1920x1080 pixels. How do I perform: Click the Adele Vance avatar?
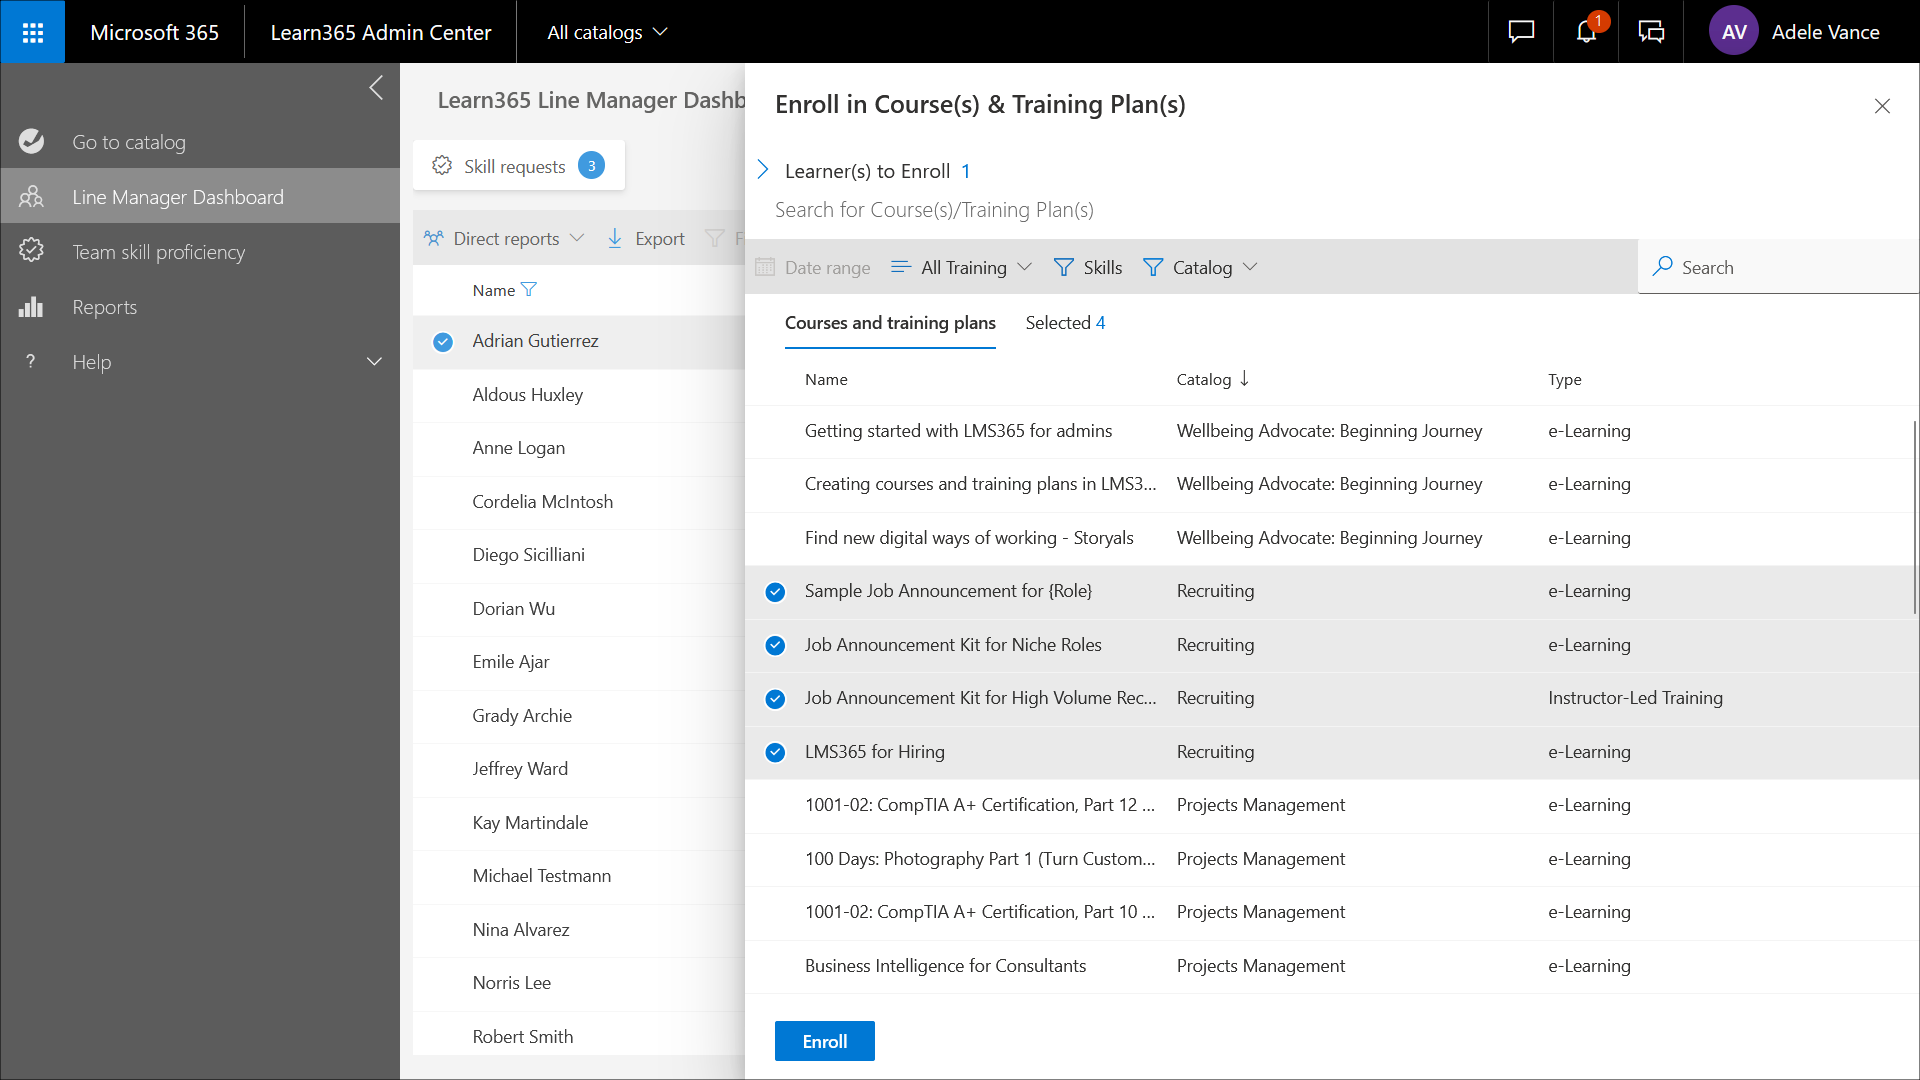point(1733,32)
